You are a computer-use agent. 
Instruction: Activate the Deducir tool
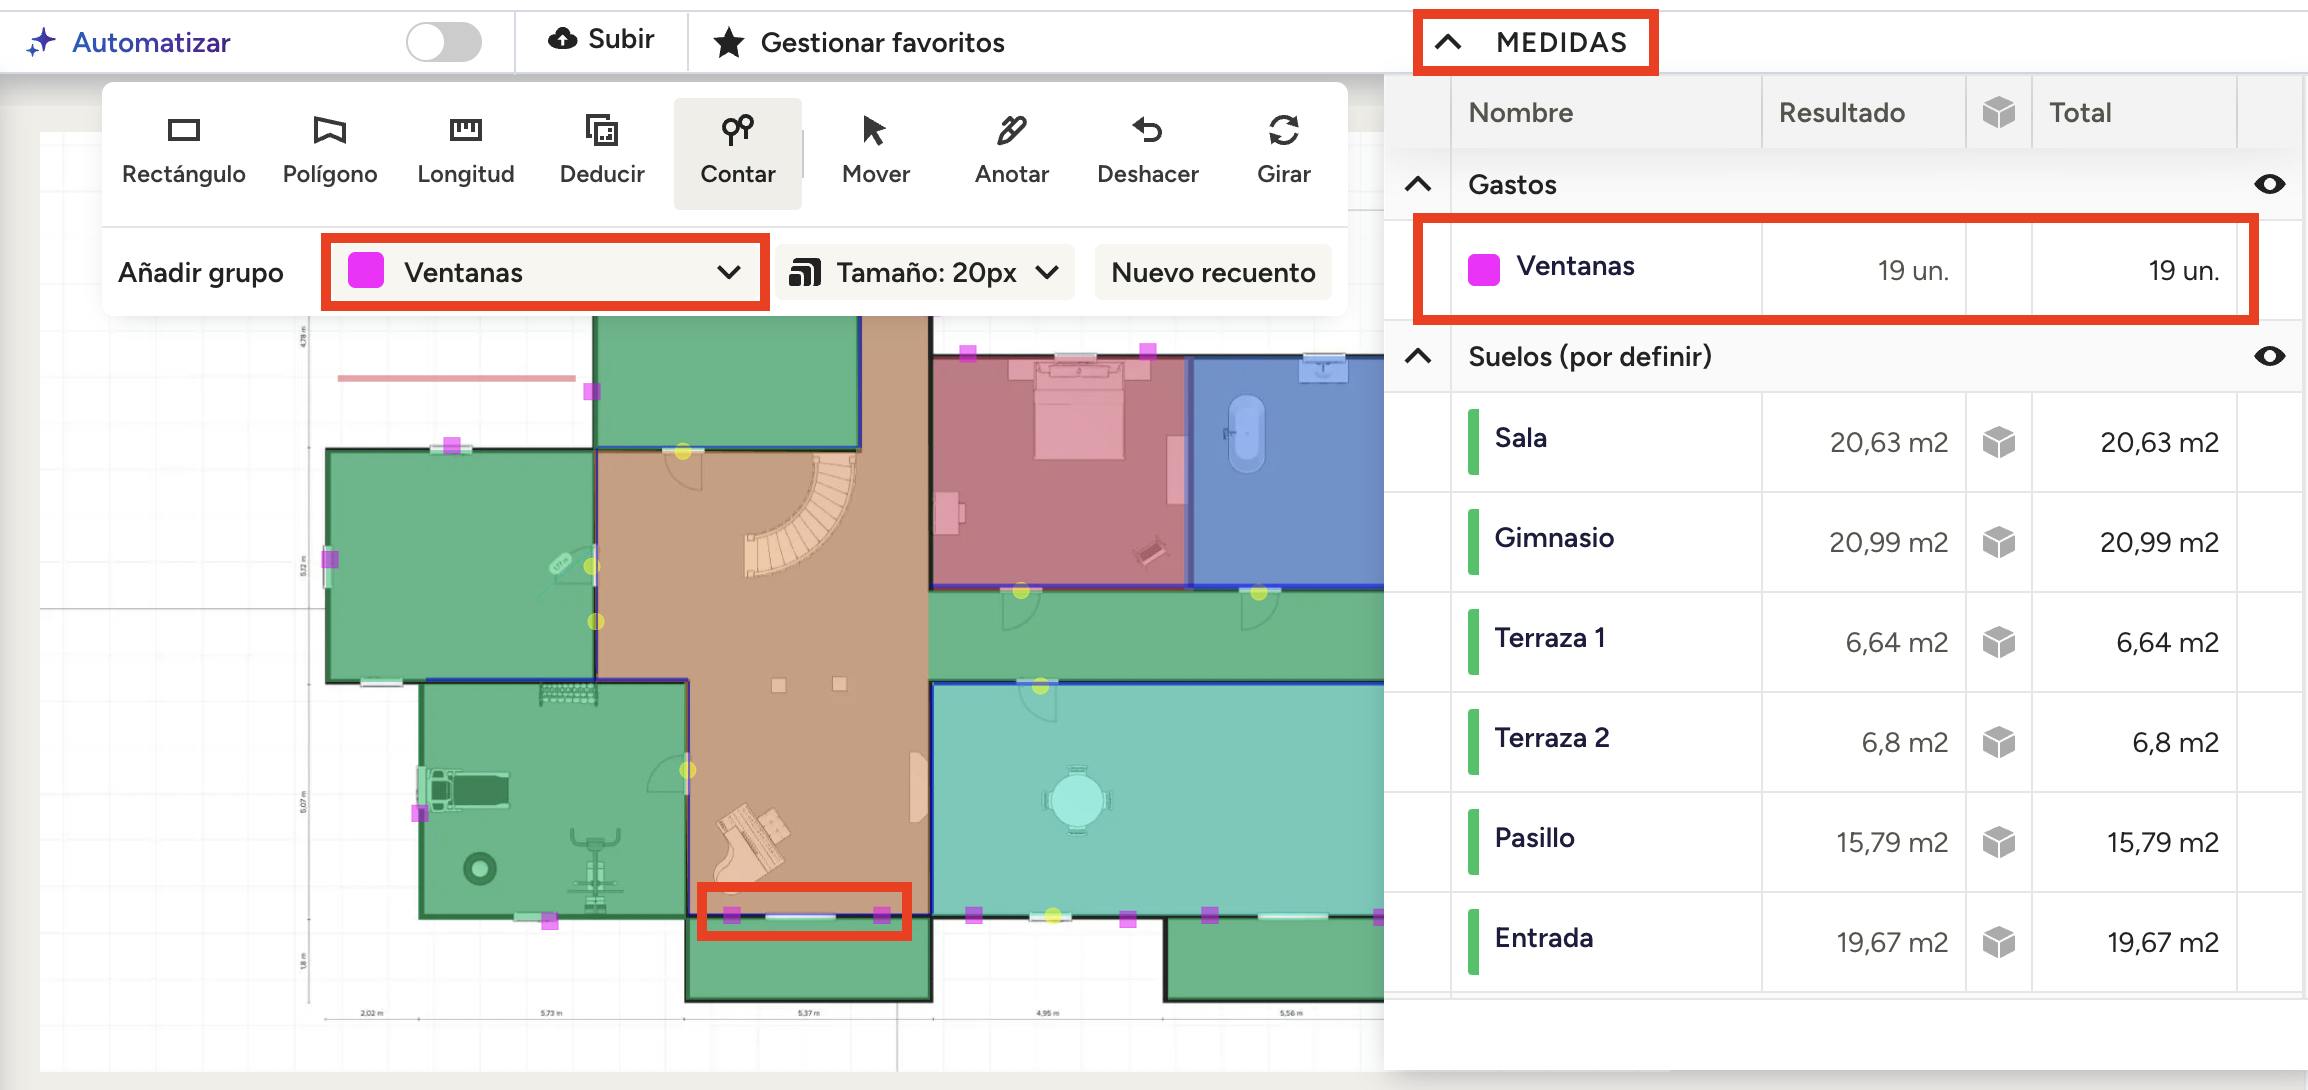point(601,150)
